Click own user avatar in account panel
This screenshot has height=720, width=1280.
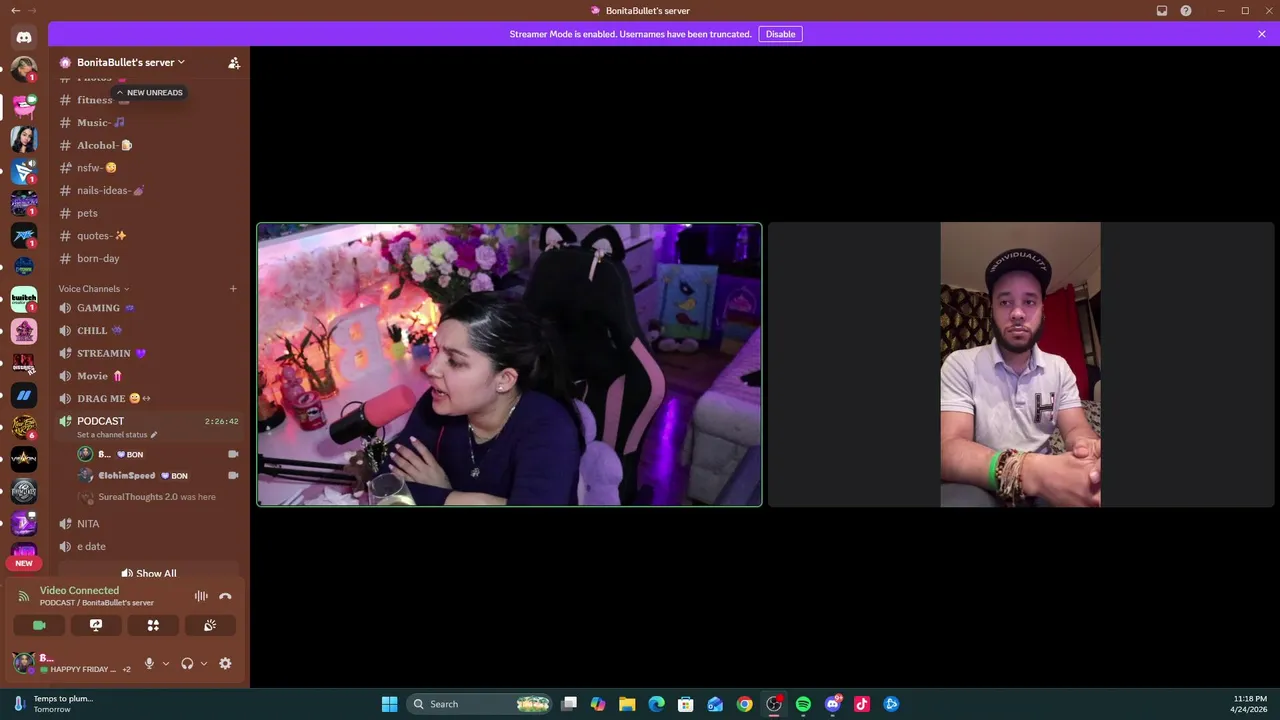(23, 662)
